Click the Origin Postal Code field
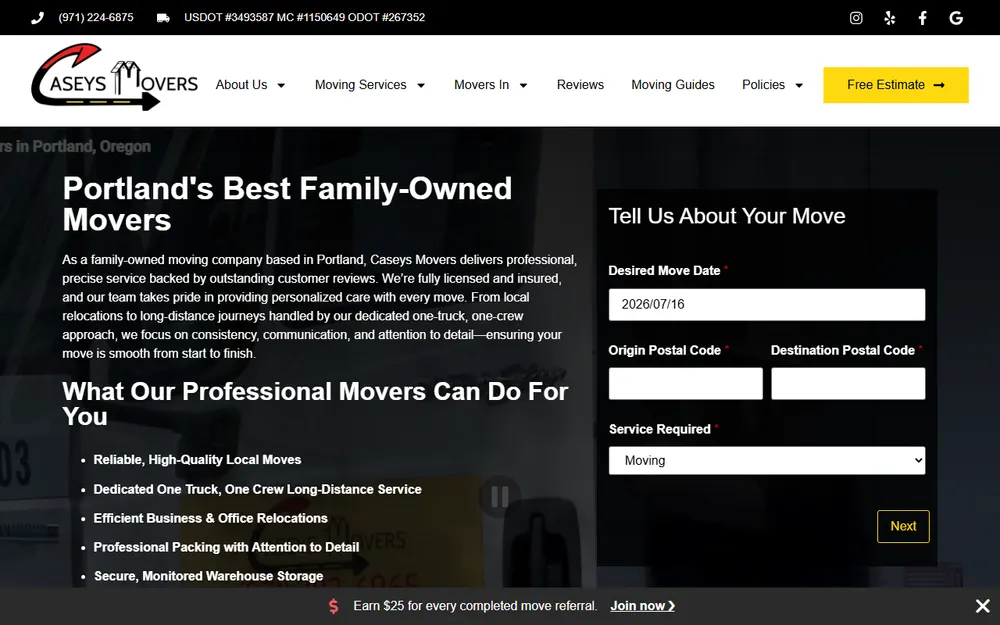Image resolution: width=1000 pixels, height=625 pixels. 686,383
